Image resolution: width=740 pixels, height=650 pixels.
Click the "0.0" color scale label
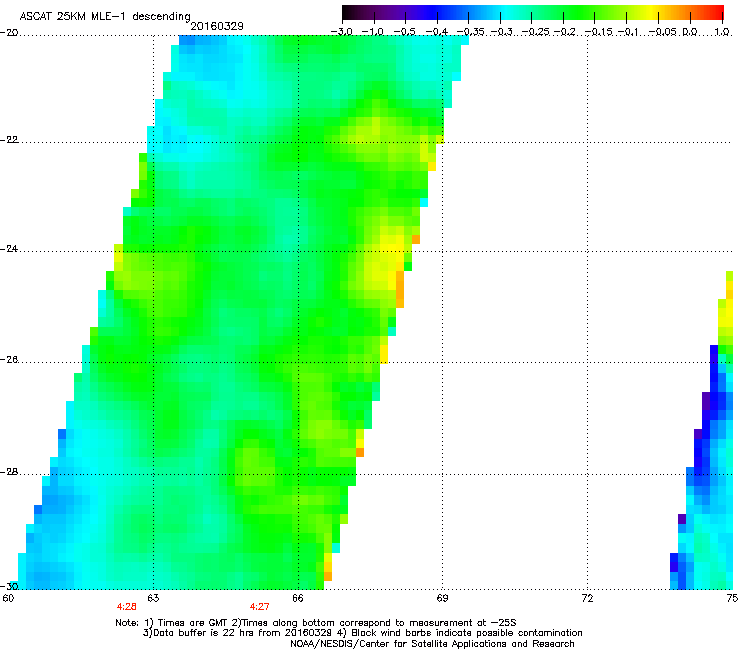(x=690, y=32)
